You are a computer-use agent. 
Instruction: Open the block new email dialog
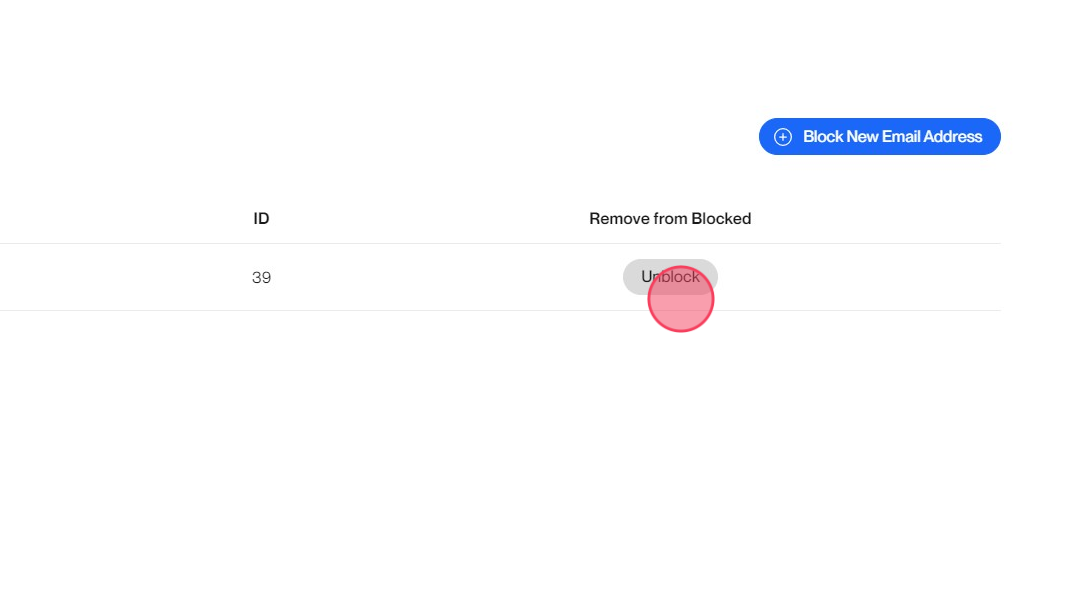click(x=879, y=137)
